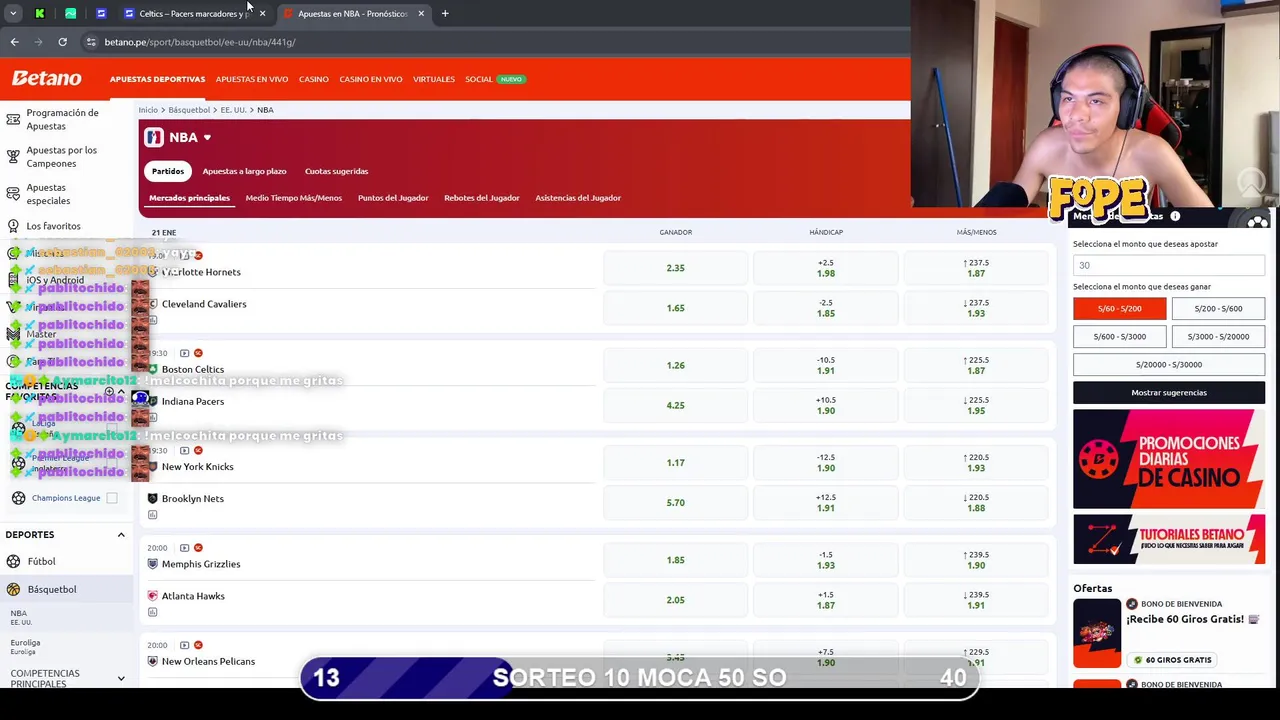Viewport: 1280px width, 720px height.
Task: Bet on Cleveland Cavaliers winner 1.65
Action: tap(675, 308)
